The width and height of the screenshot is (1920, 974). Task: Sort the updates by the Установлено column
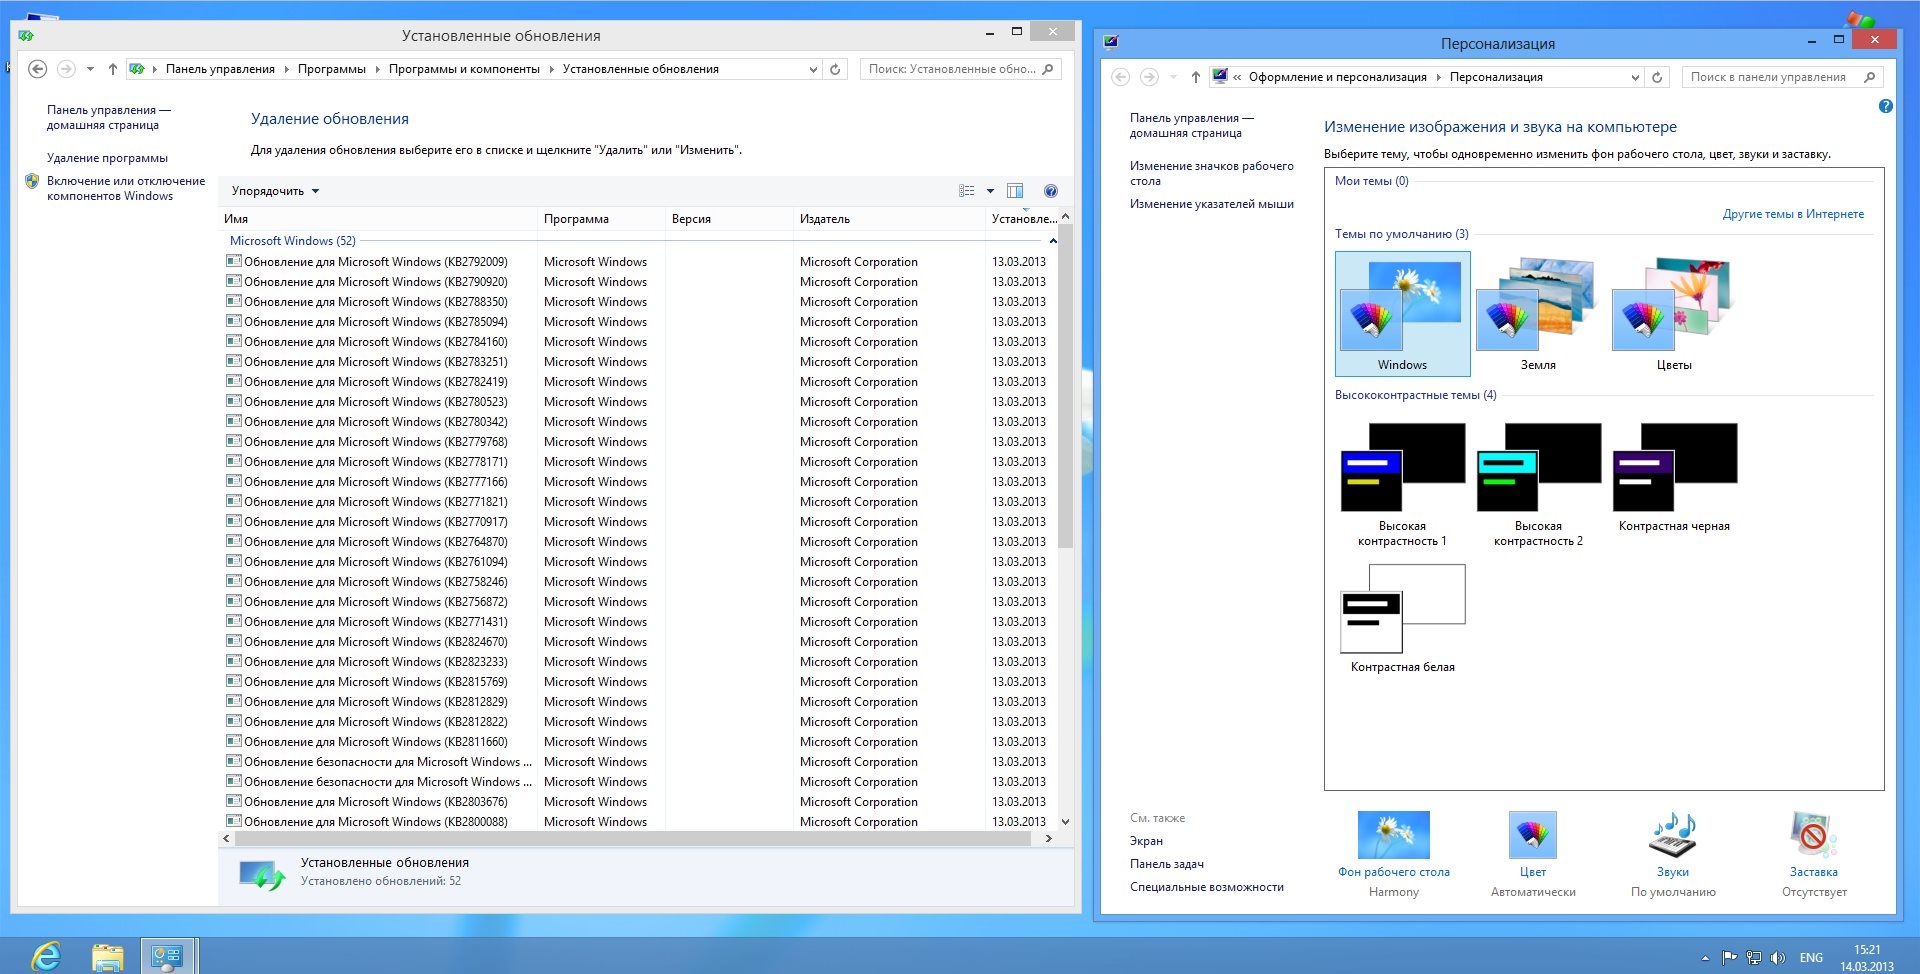1022,219
